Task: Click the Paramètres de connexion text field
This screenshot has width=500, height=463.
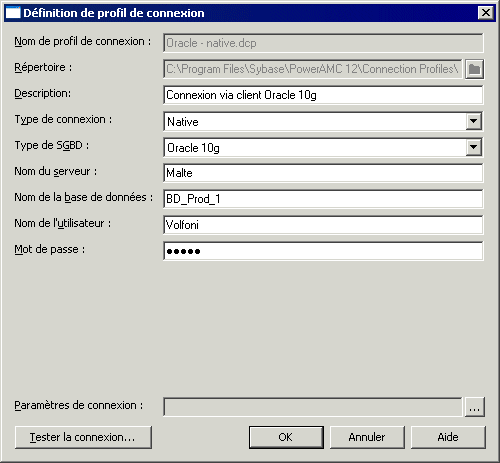Action: pyautogui.click(x=313, y=407)
